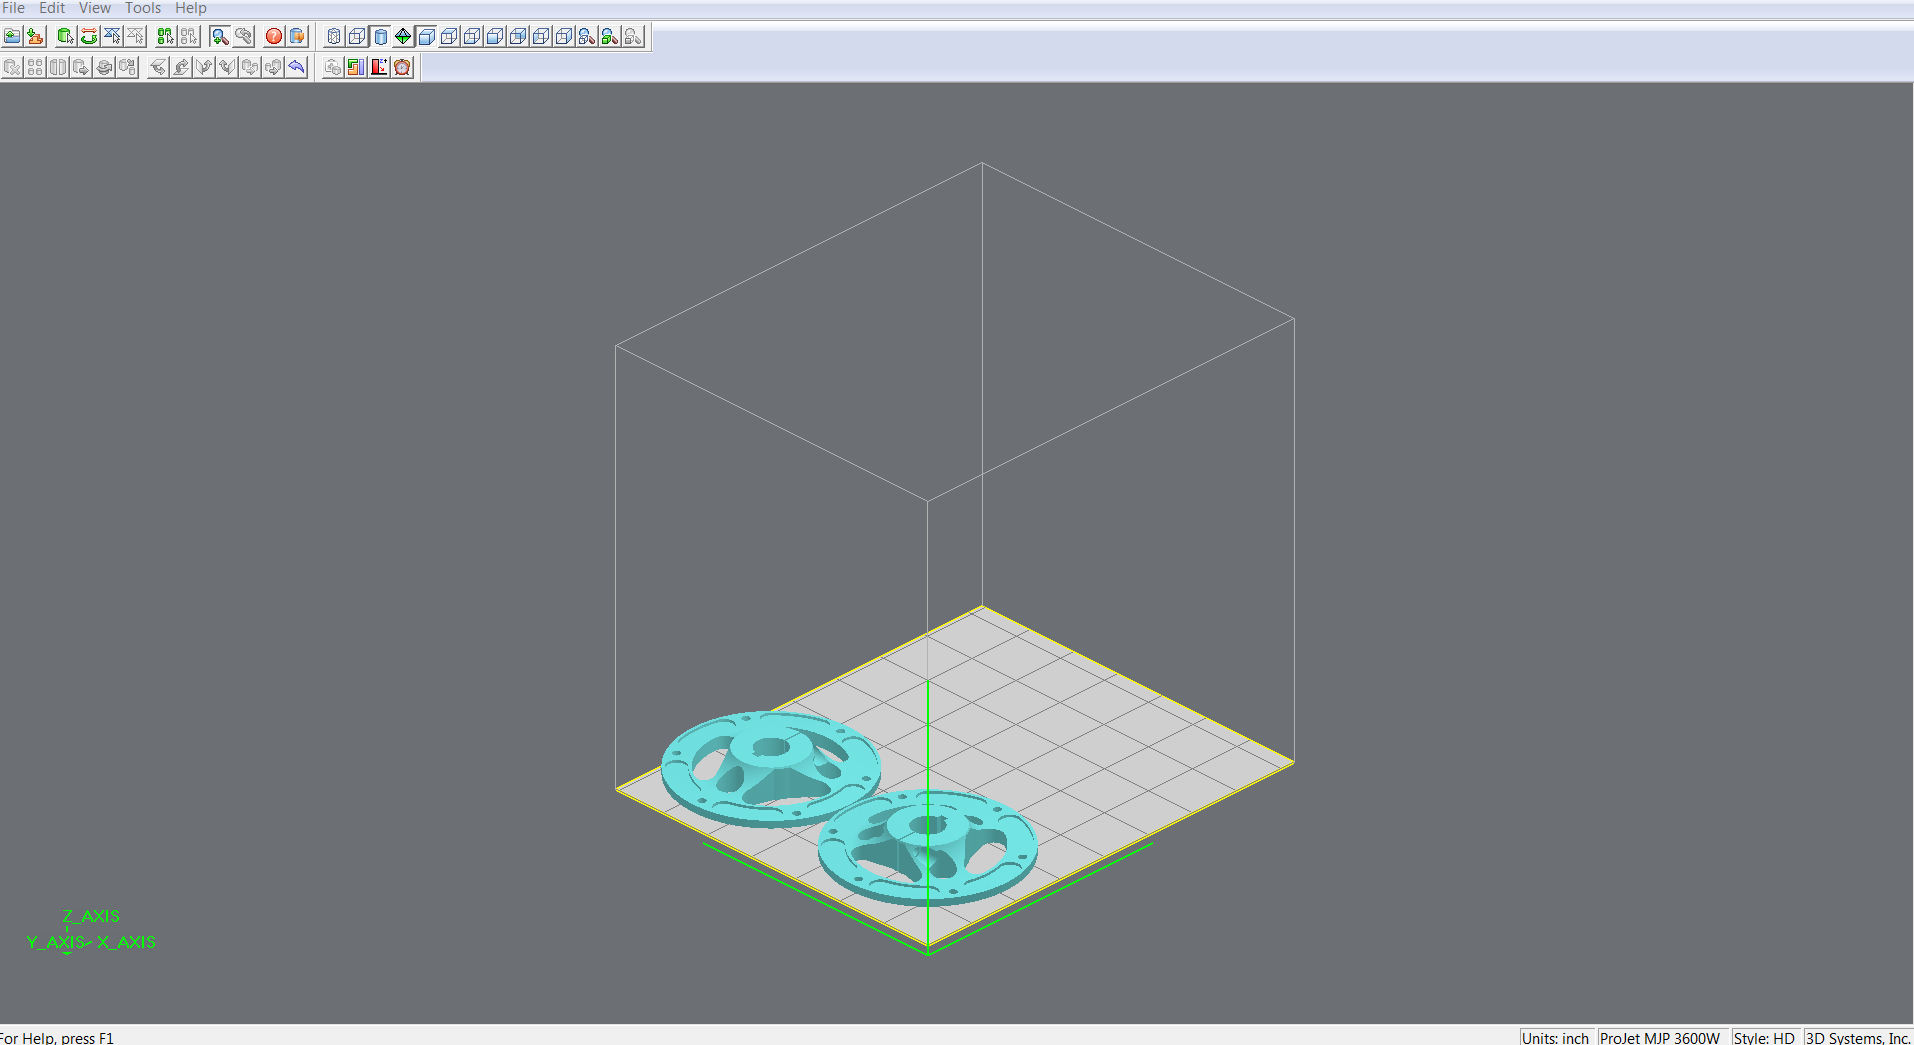The height and width of the screenshot is (1045, 1914).
Task: Click the Style: HD status field
Action: (1764, 1037)
